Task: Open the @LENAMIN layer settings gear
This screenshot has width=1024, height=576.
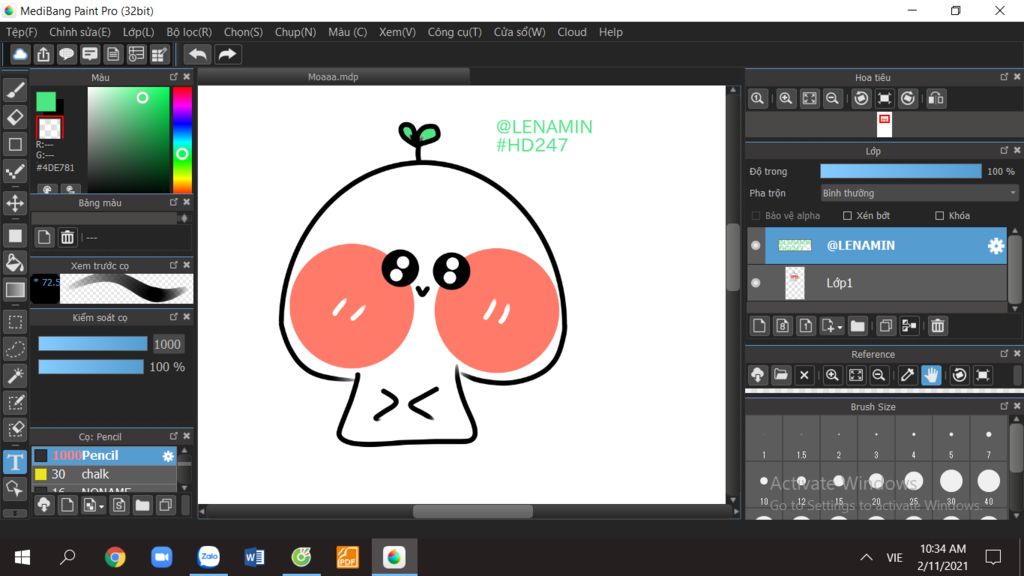Action: click(995, 246)
